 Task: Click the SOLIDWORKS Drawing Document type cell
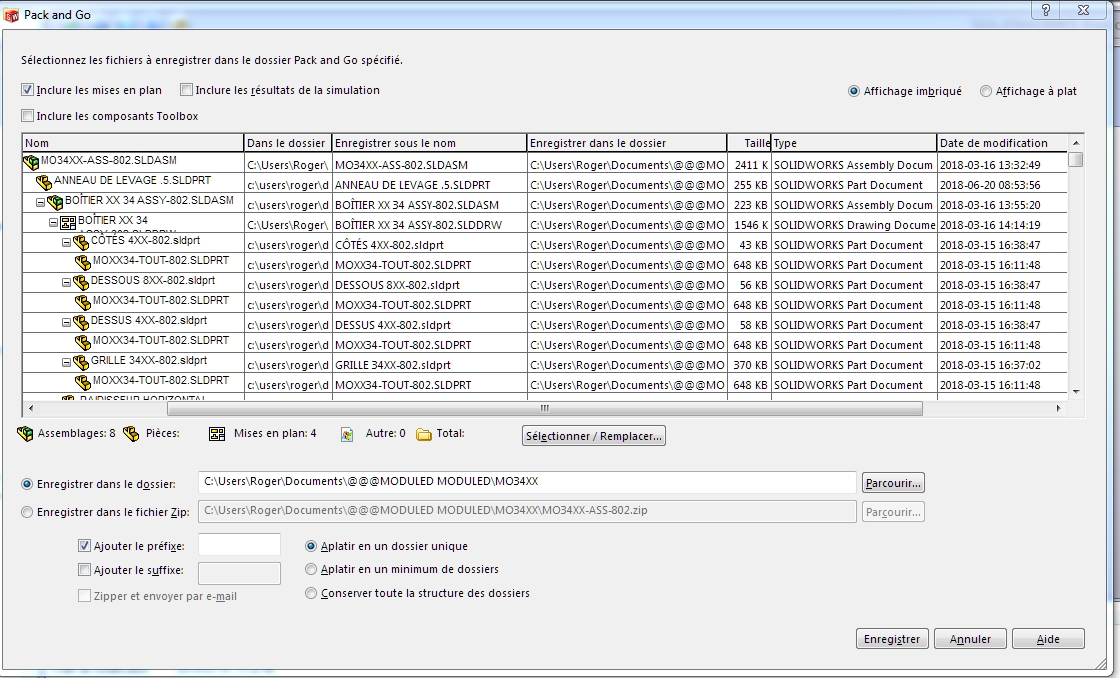[854, 224]
